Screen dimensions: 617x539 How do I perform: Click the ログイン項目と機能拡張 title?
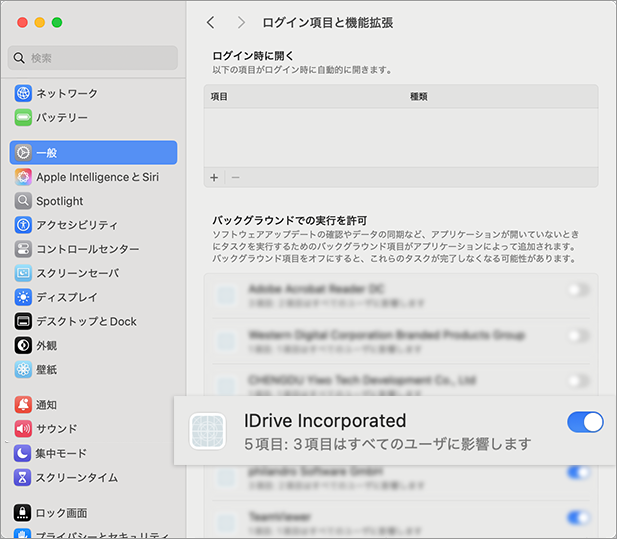[x=327, y=23]
